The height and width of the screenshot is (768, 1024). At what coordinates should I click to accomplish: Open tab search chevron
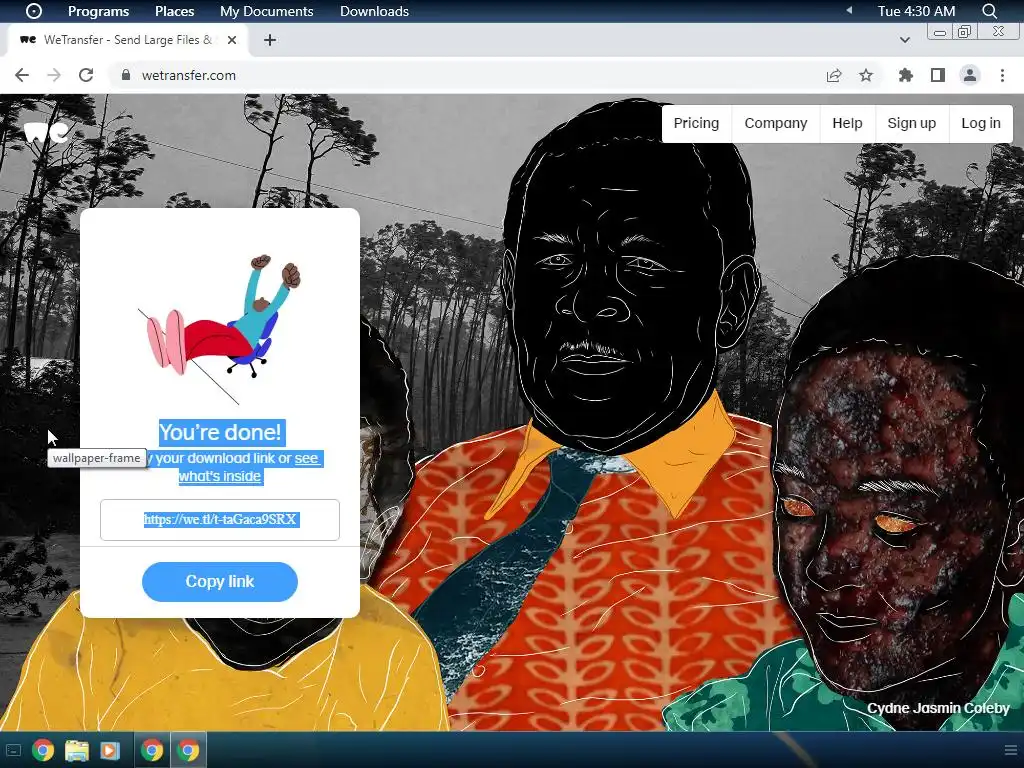tap(904, 40)
